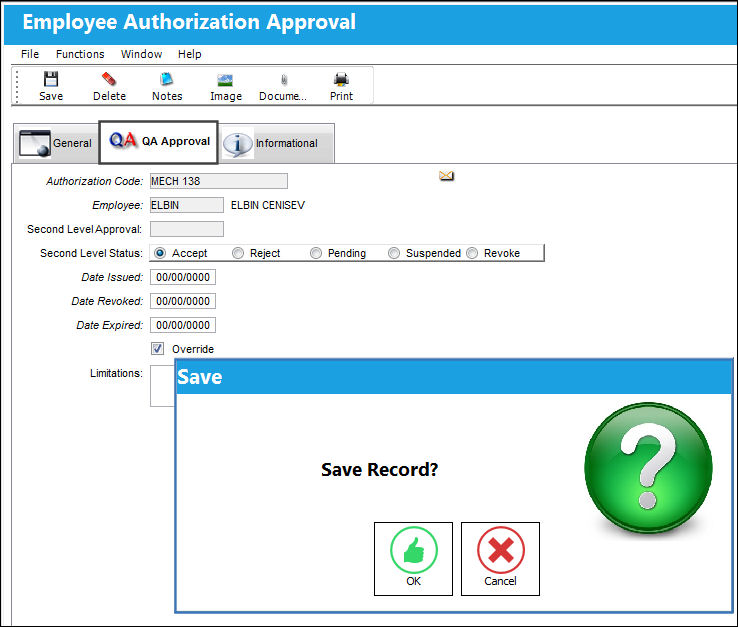Open the Documents paperclip toolbar item

283,86
